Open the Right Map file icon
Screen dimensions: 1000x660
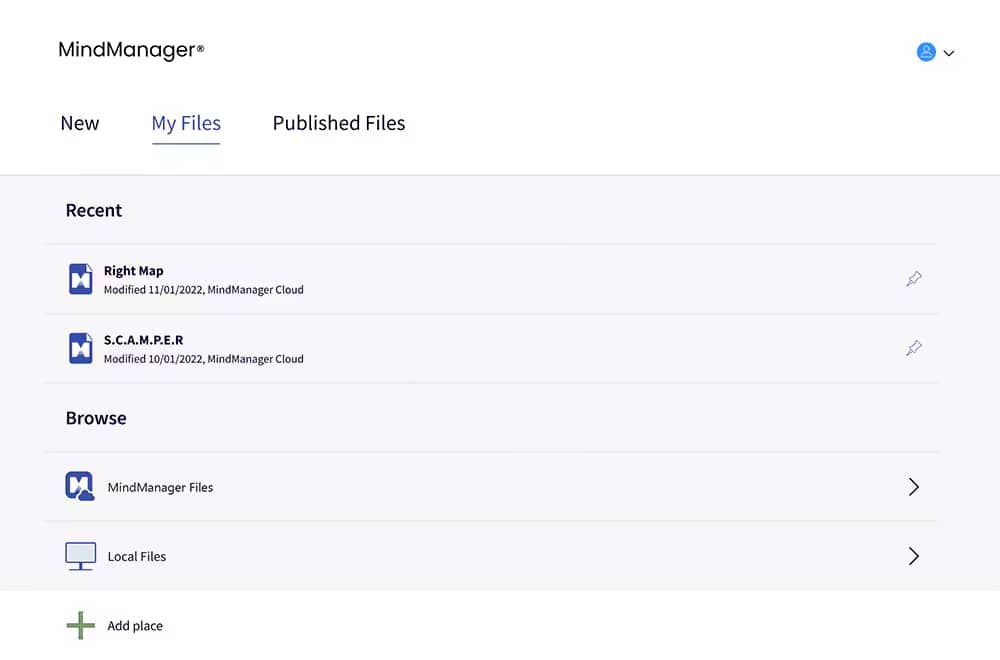click(80, 278)
